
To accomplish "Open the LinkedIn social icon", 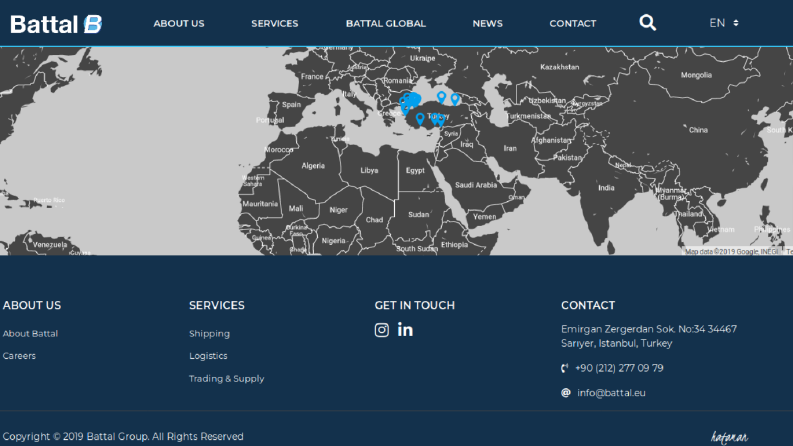I will [405, 330].
